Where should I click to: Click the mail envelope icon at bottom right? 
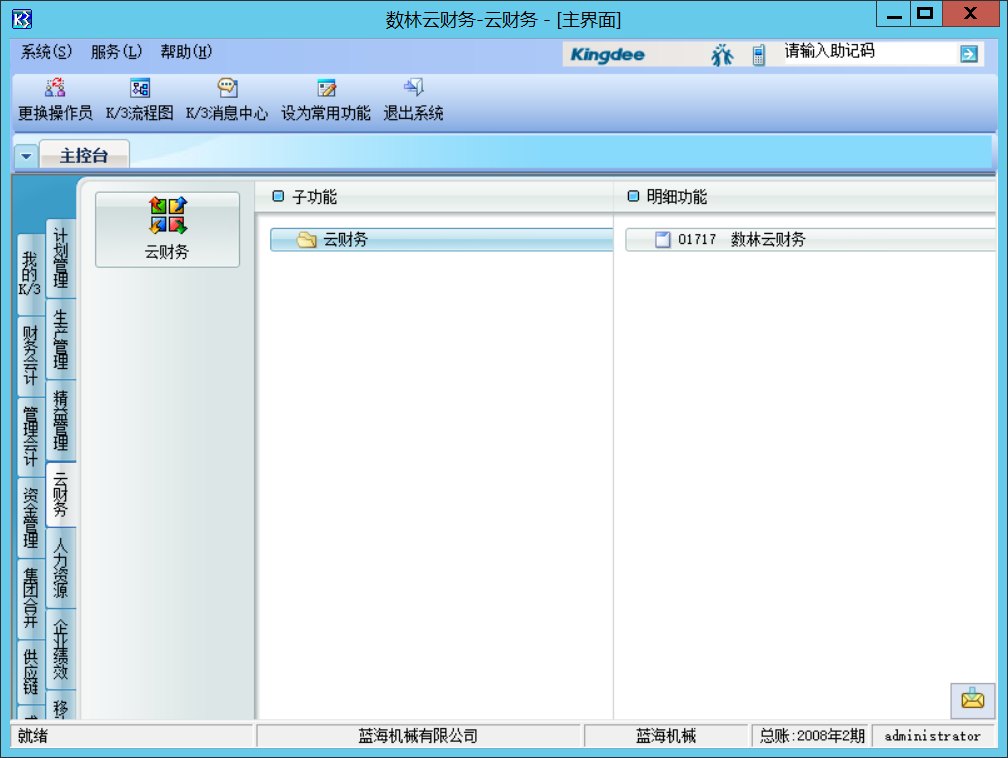972,699
